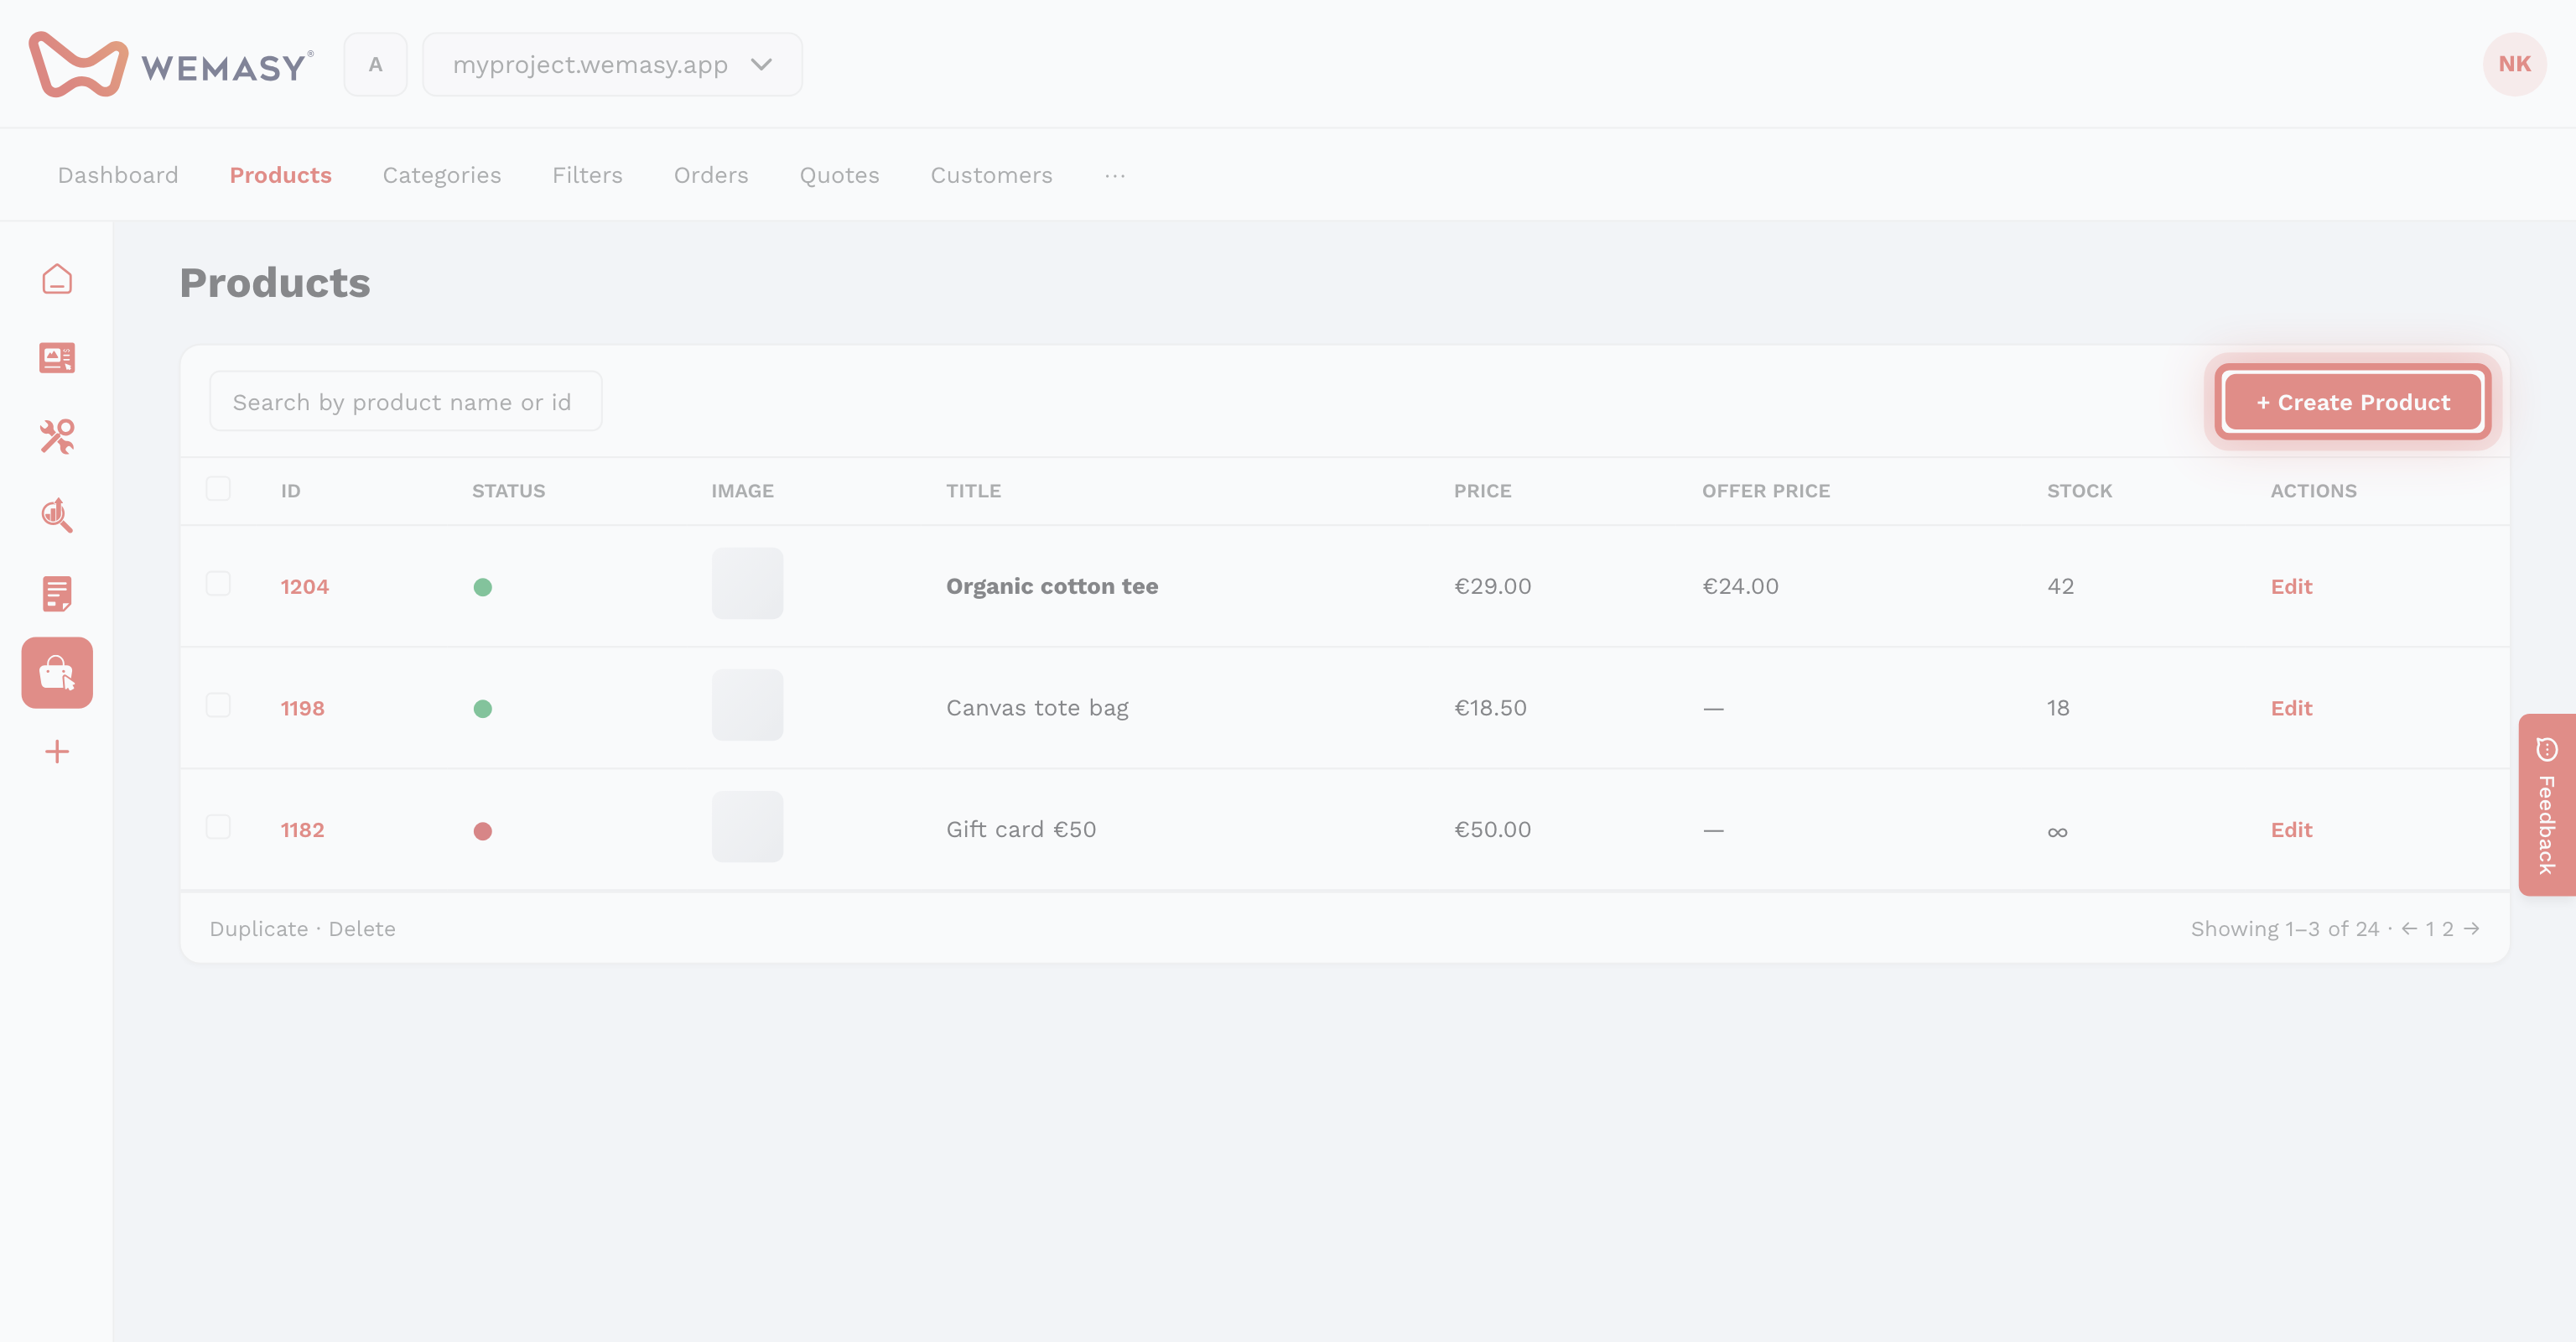This screenshot has width=2576, height=1342.
Task: Click the plus icon in sidebar
Action: pyautogui.click(x=57, y=752)
